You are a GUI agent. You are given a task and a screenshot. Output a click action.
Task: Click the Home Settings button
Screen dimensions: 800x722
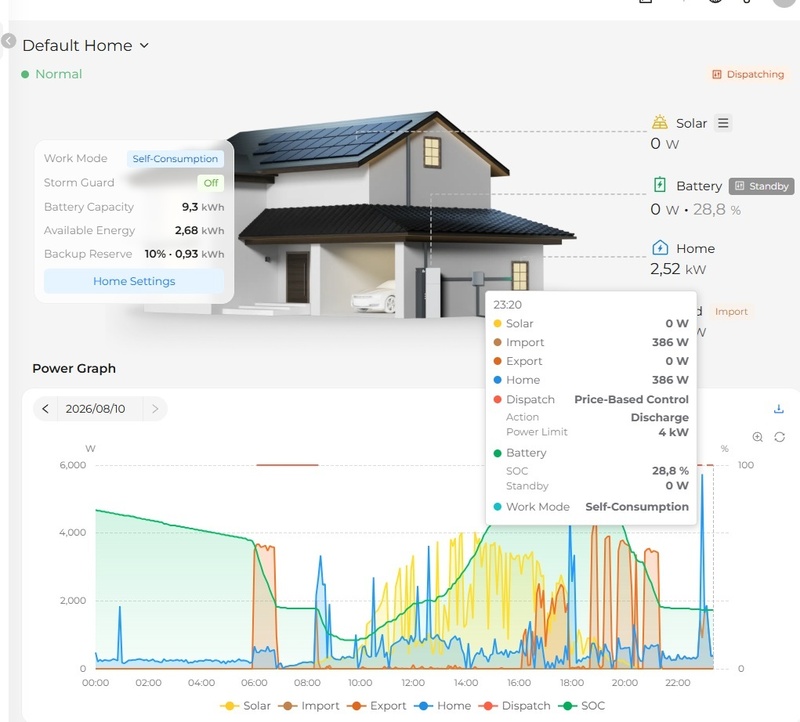tap(134, 281)
